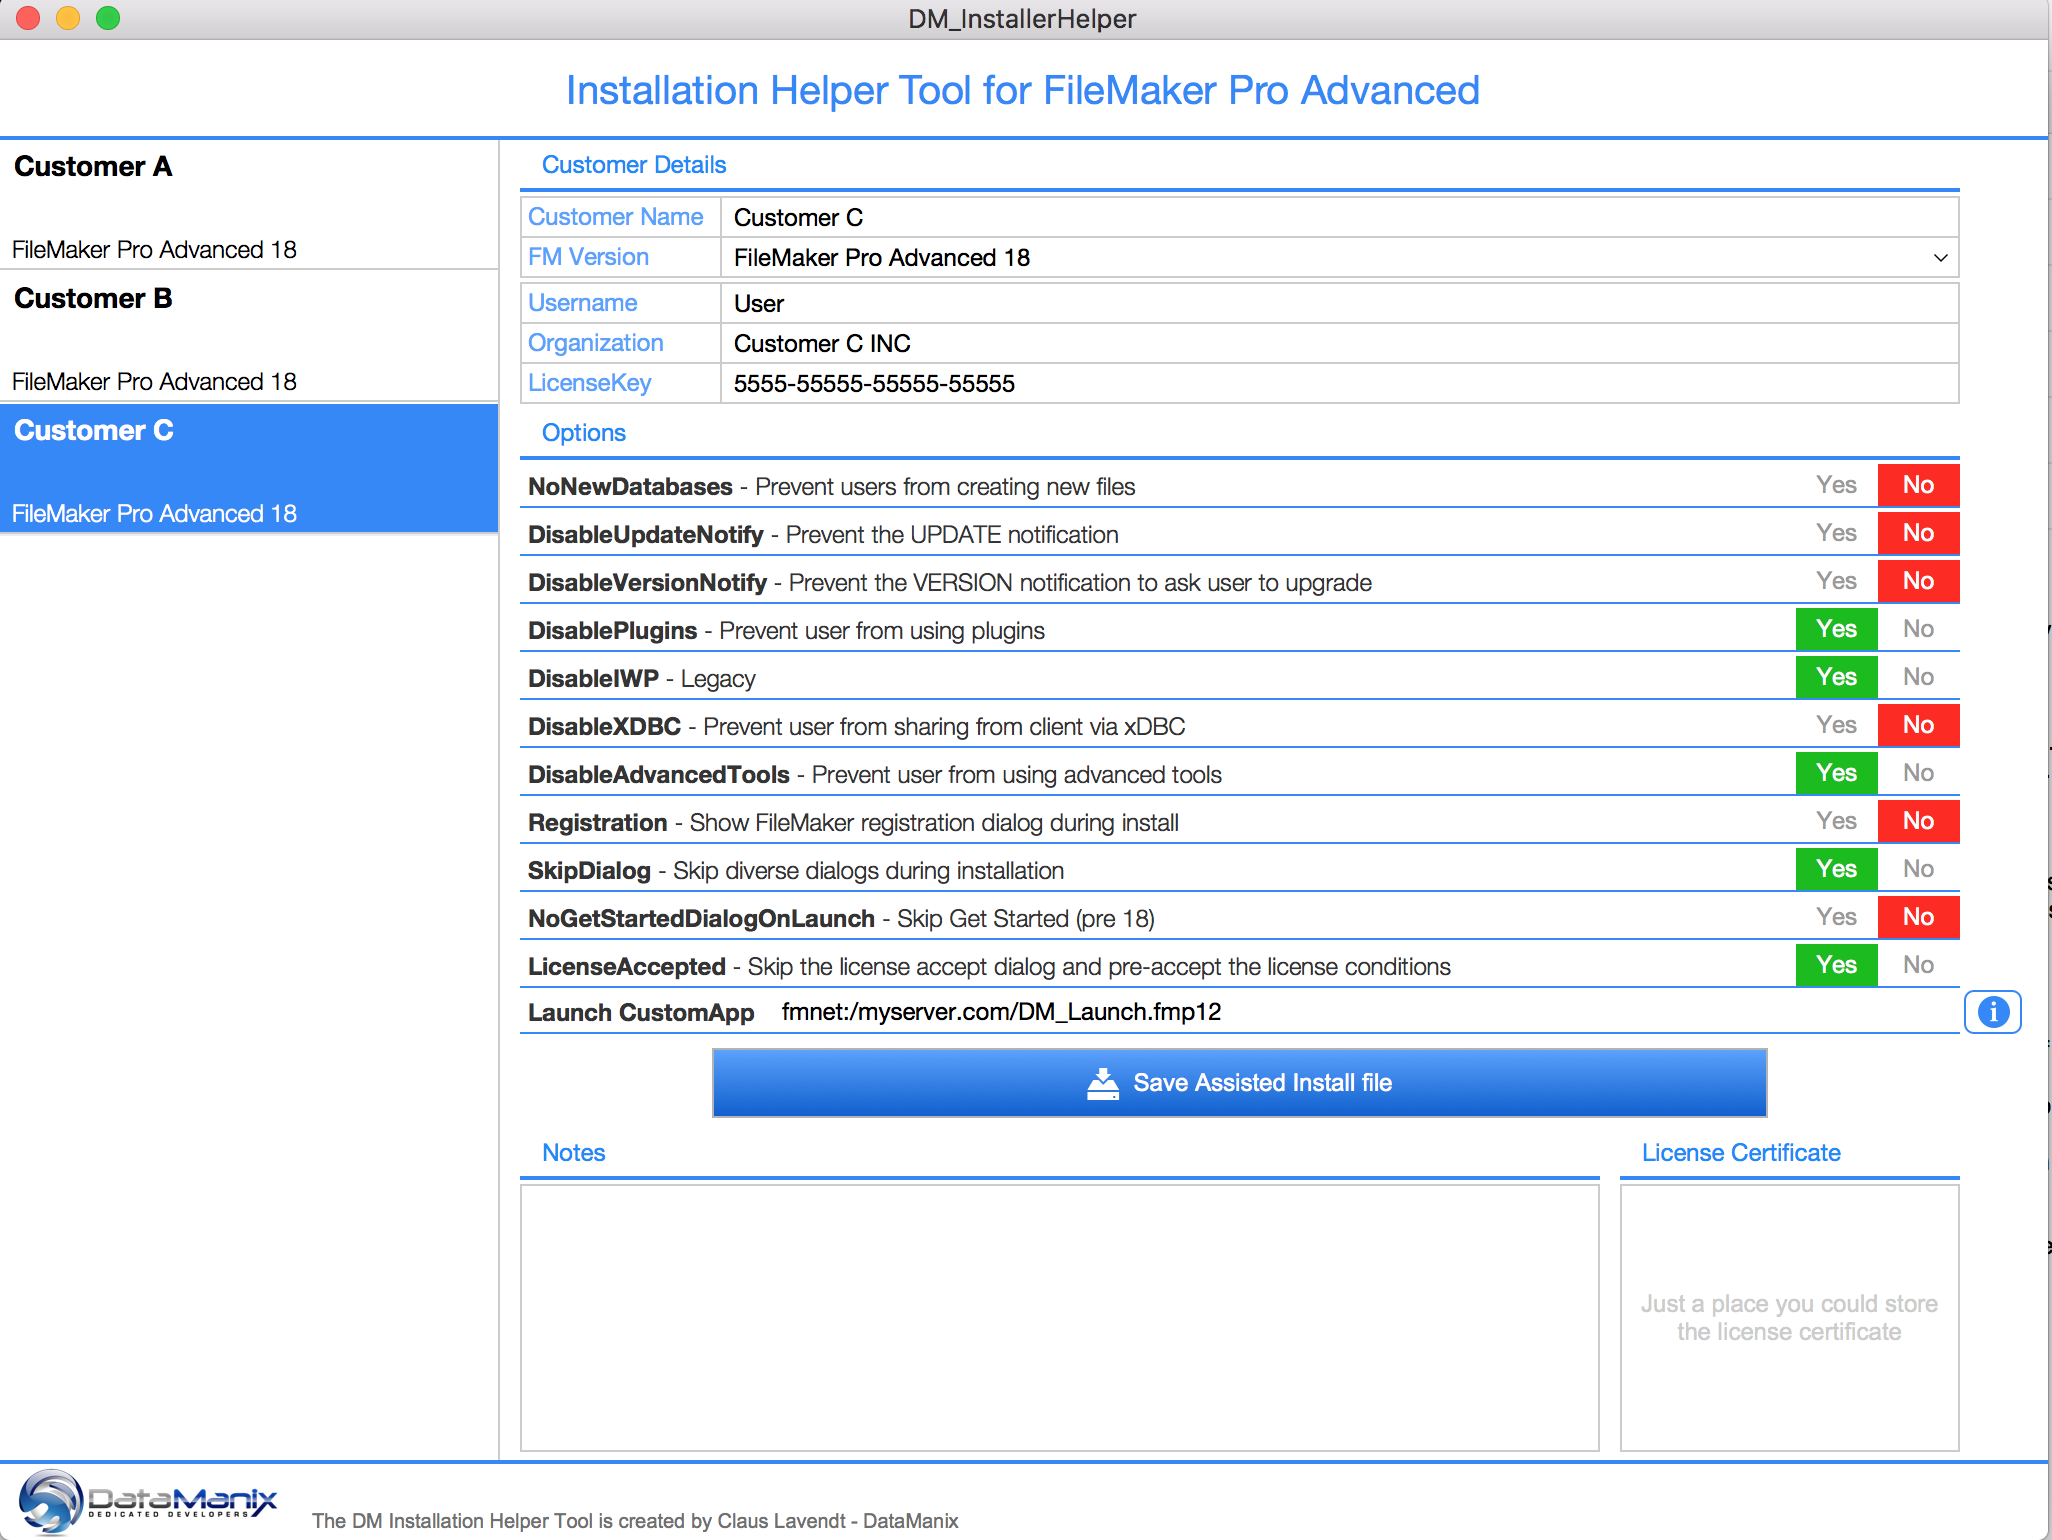The width and height of the screenshot is (2052, 1540).
Task: Set DisableIWP to Yes
Action: tap(1837, 677)
